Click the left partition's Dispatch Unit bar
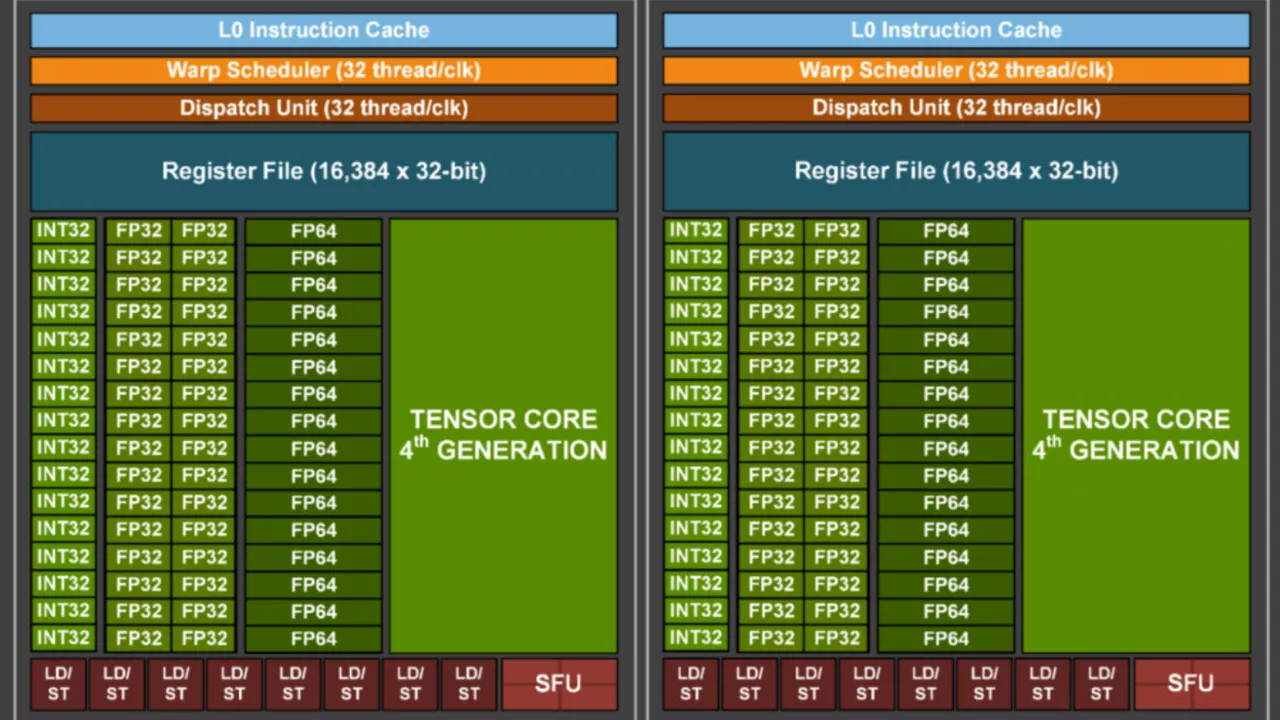Image resolution: width=1280 pixels, height=720 pixels. tap(324, 108)
